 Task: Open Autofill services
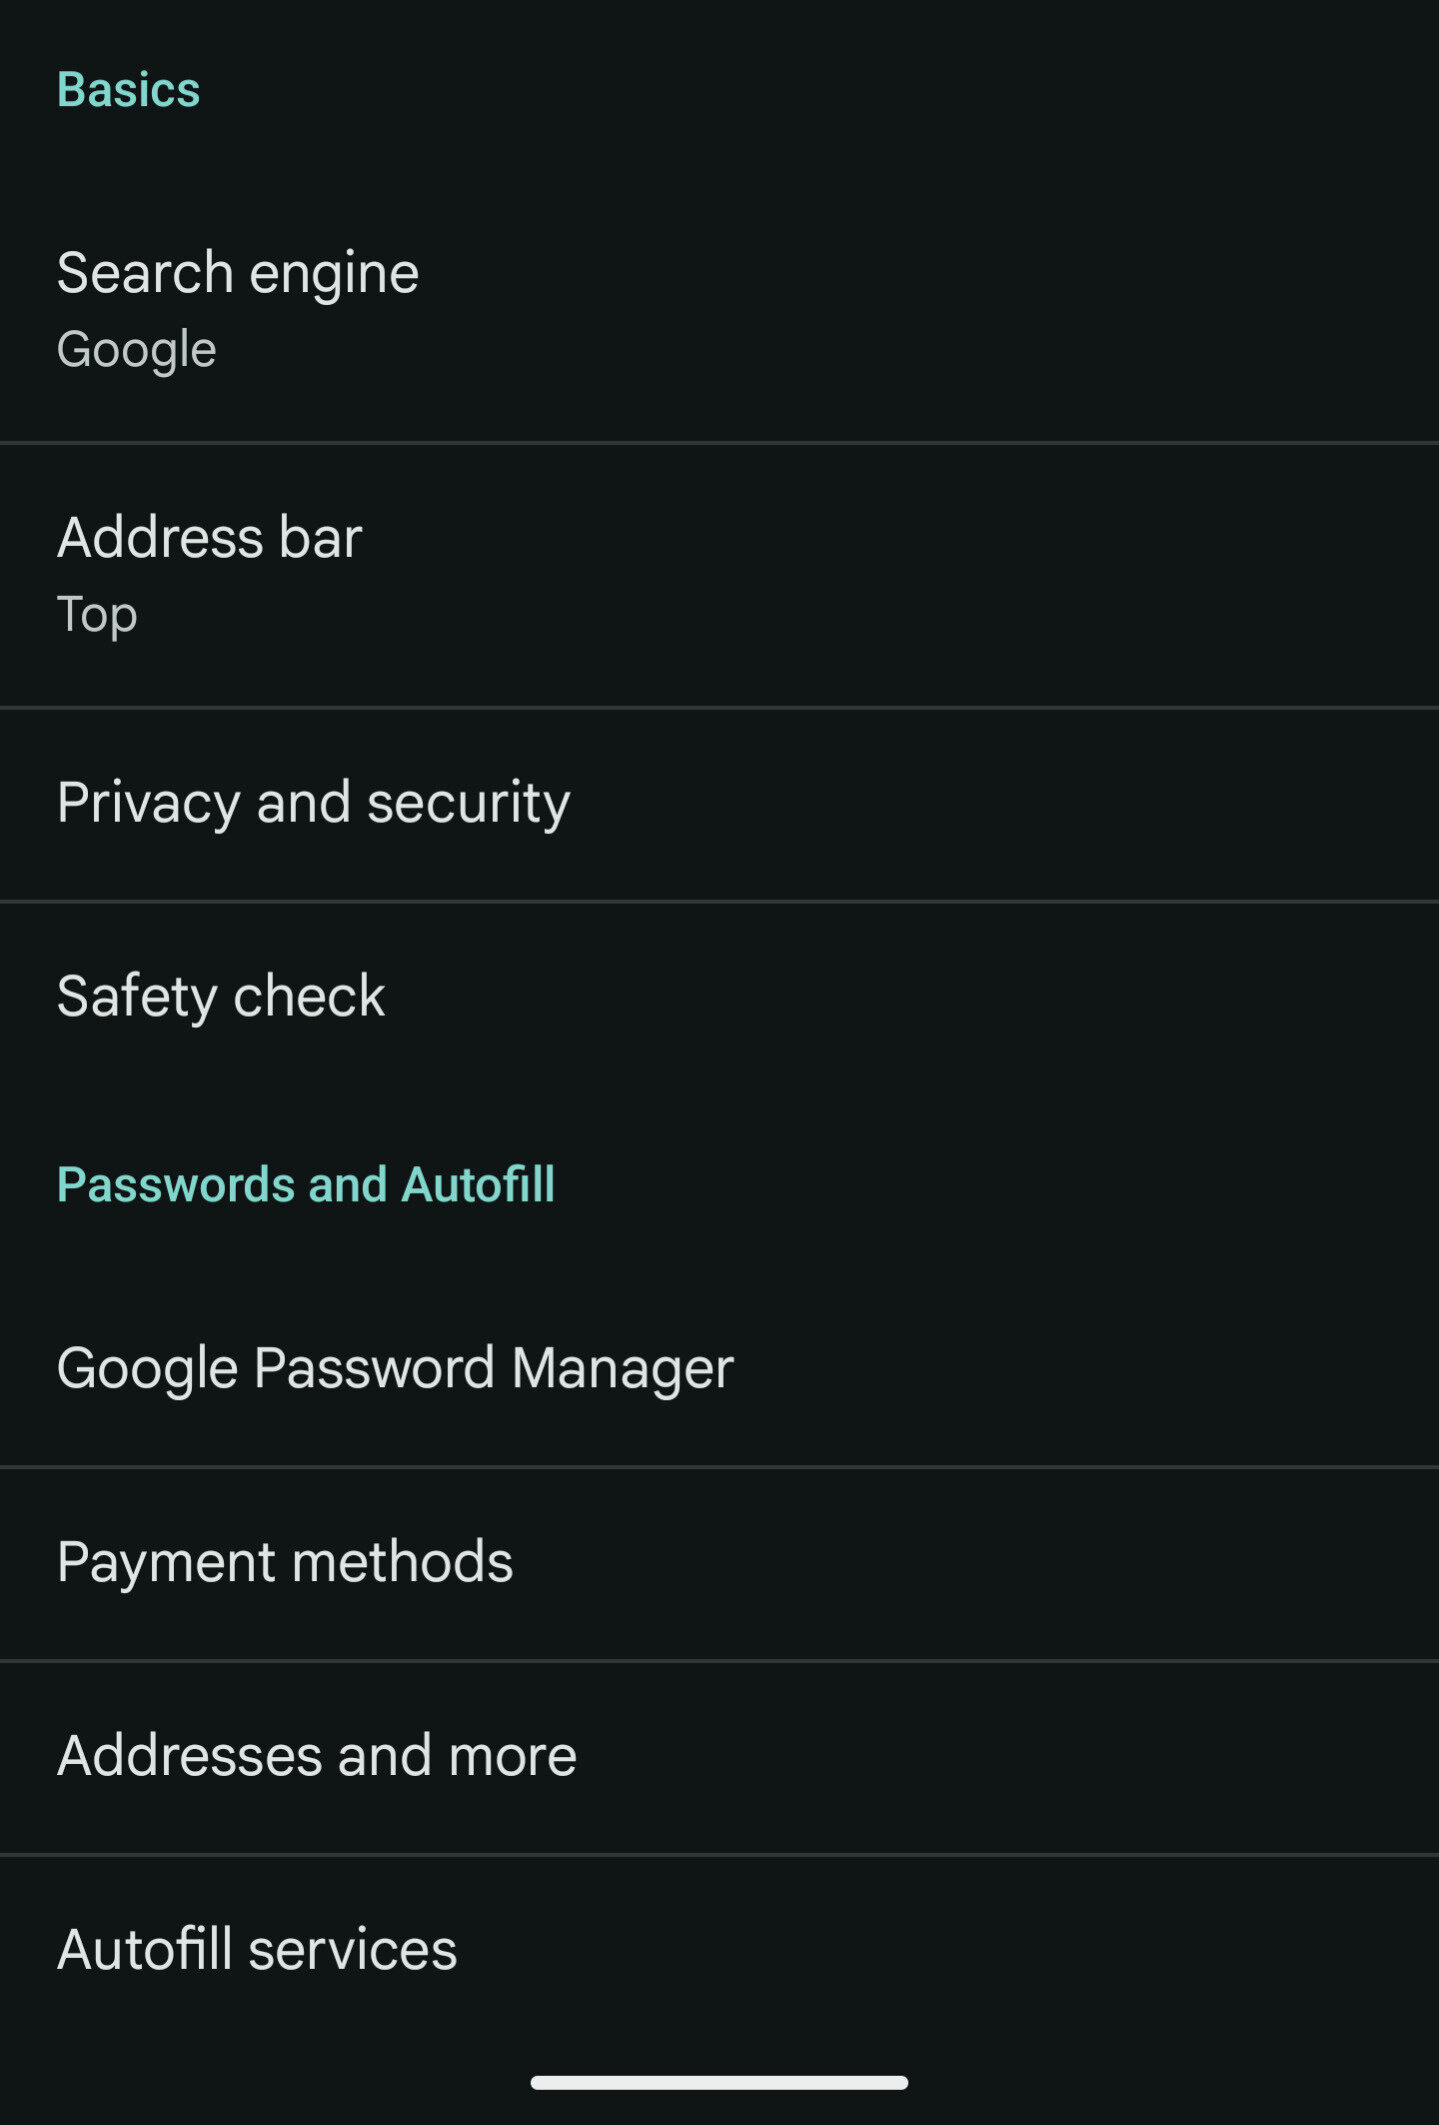click(x=257, y=1950)
